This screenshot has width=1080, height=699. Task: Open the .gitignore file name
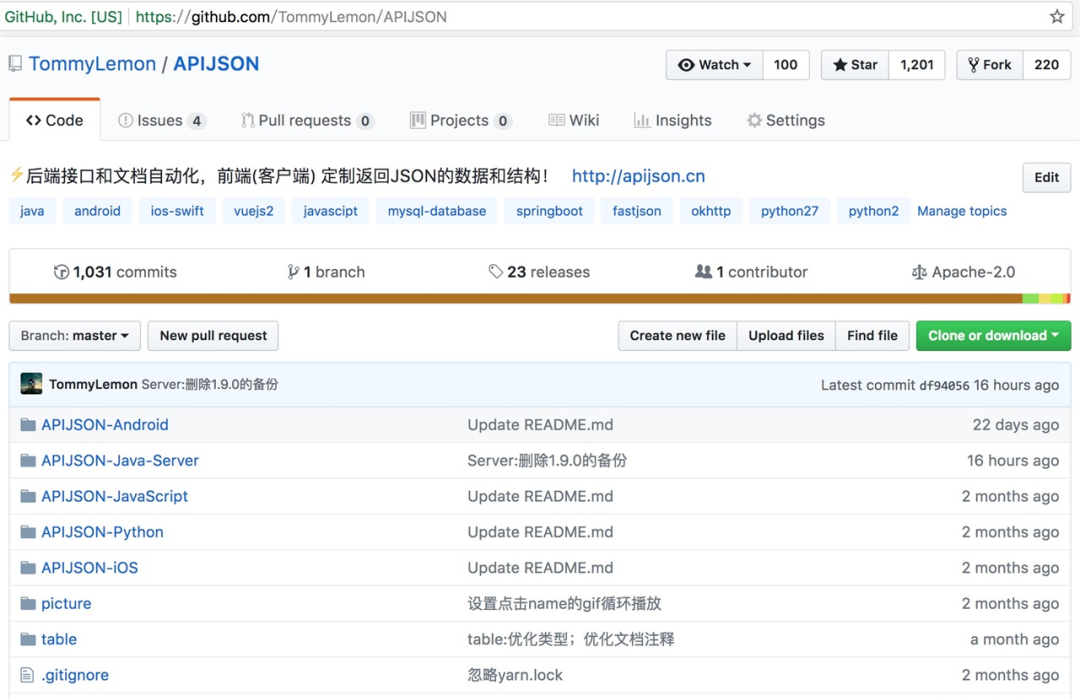pyautogui.click(x=75, y=675)
